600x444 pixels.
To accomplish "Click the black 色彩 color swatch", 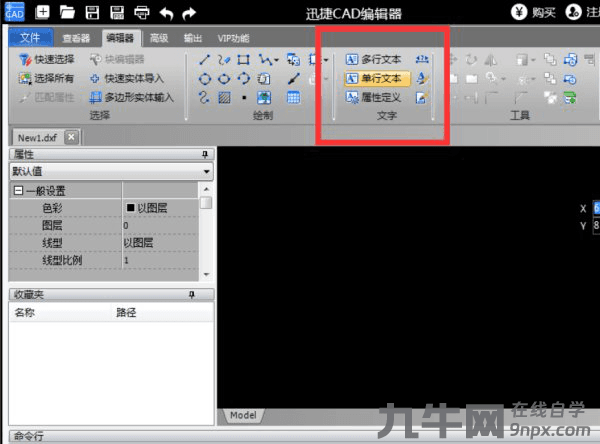I will click(130, 207).
